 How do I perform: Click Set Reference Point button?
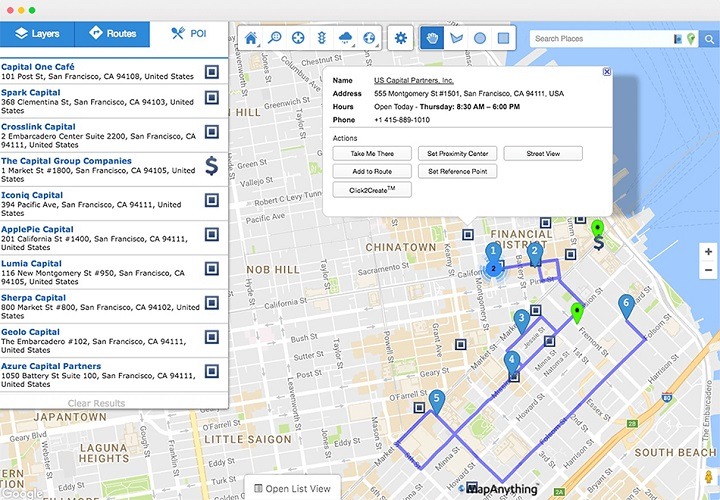[457, 171]
